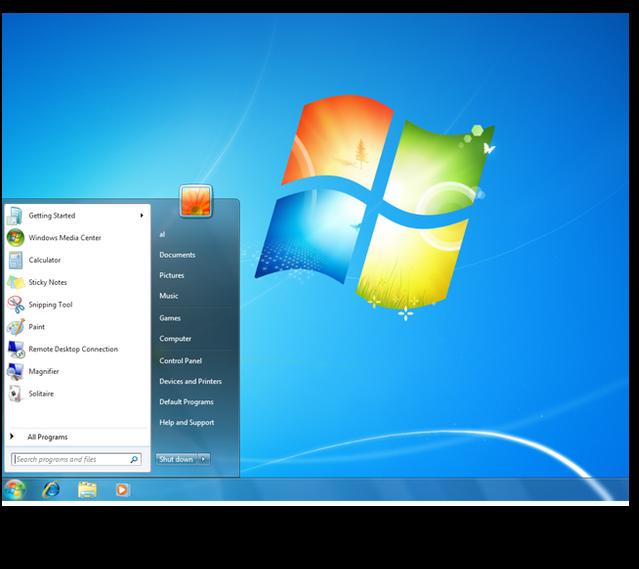Launch the Magnifier utility
The image size is (639, 569).
pyautogui.click(x=43, y=371)
